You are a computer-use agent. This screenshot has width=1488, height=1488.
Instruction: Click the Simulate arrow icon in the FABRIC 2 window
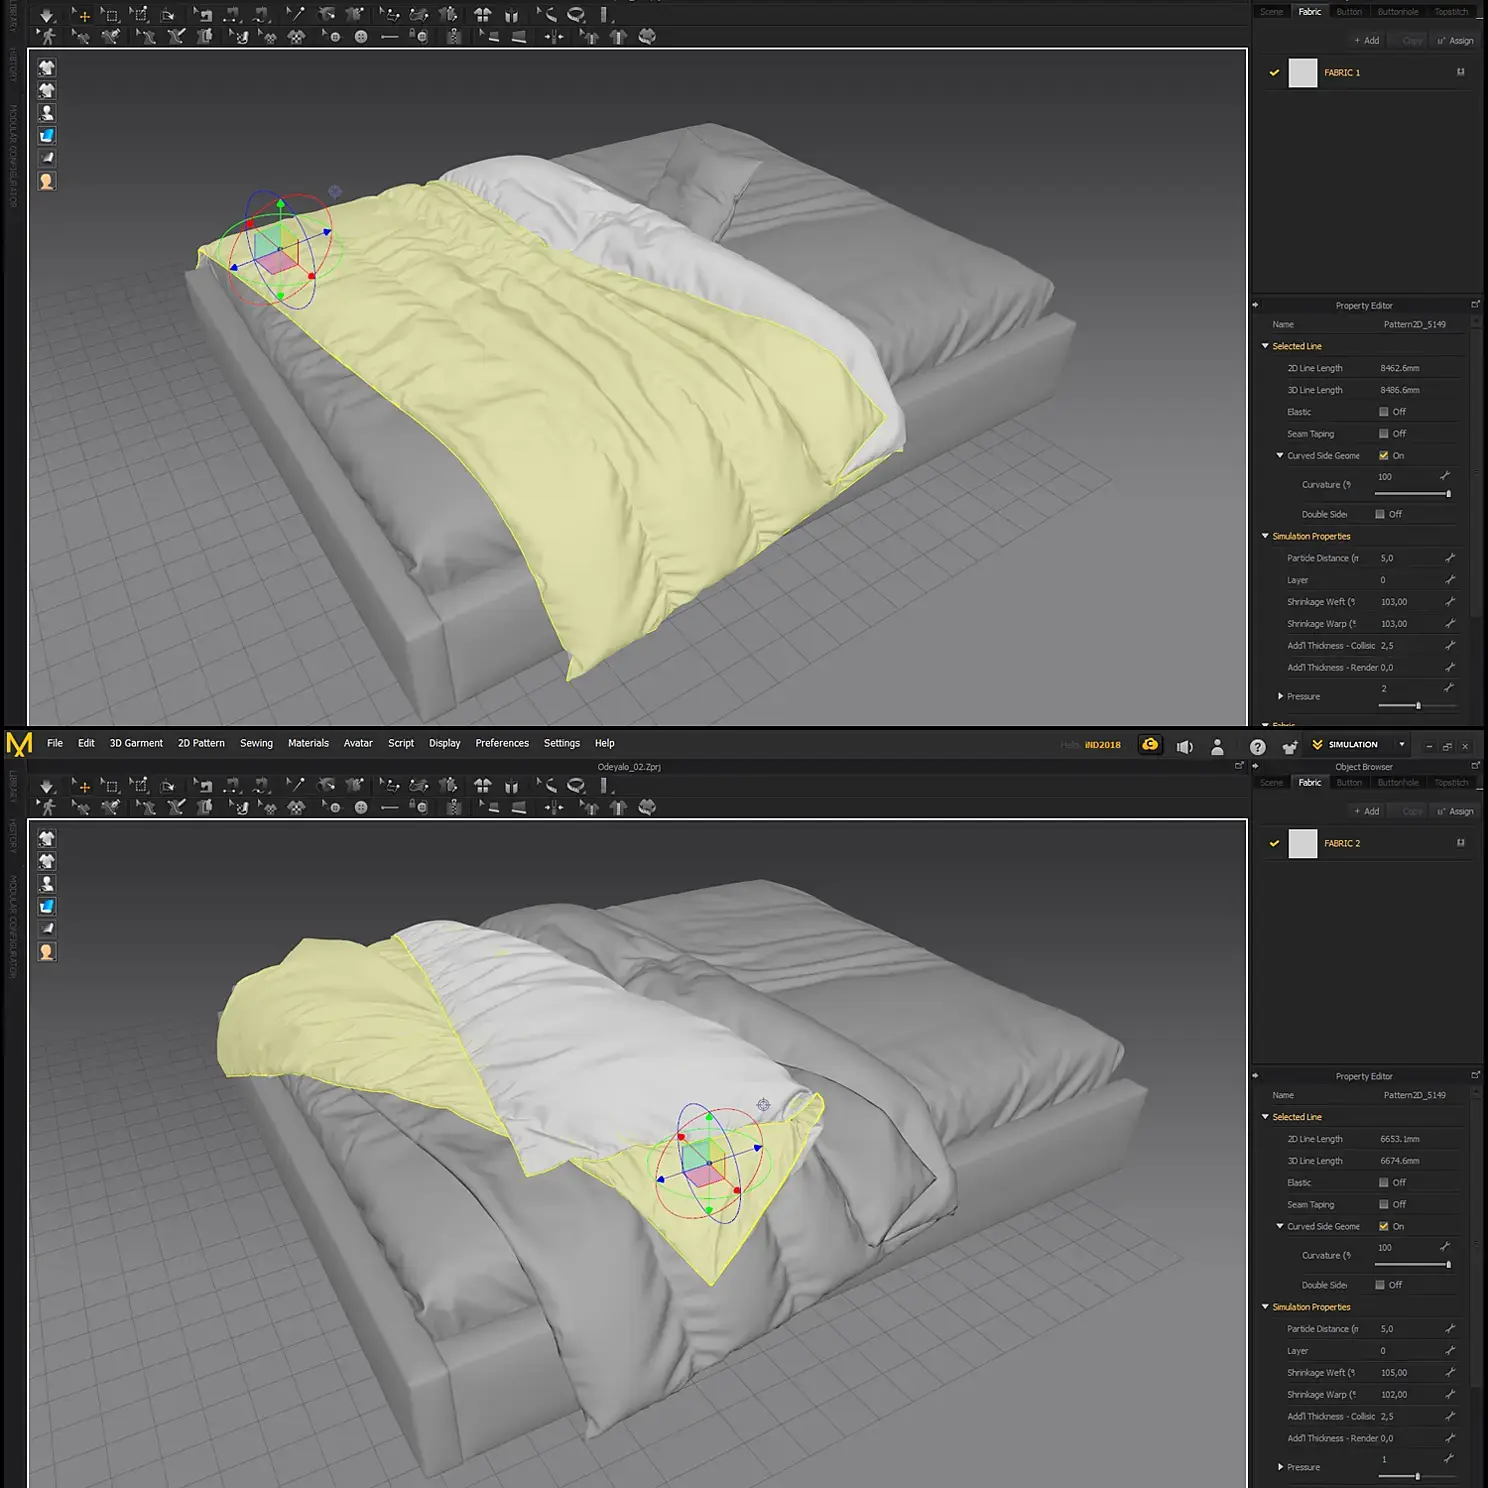coord(46,787)
